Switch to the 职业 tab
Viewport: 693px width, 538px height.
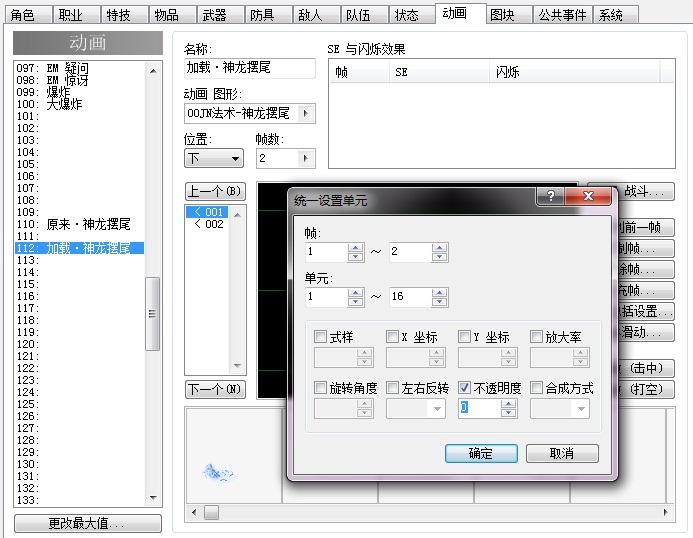[76, 15]
